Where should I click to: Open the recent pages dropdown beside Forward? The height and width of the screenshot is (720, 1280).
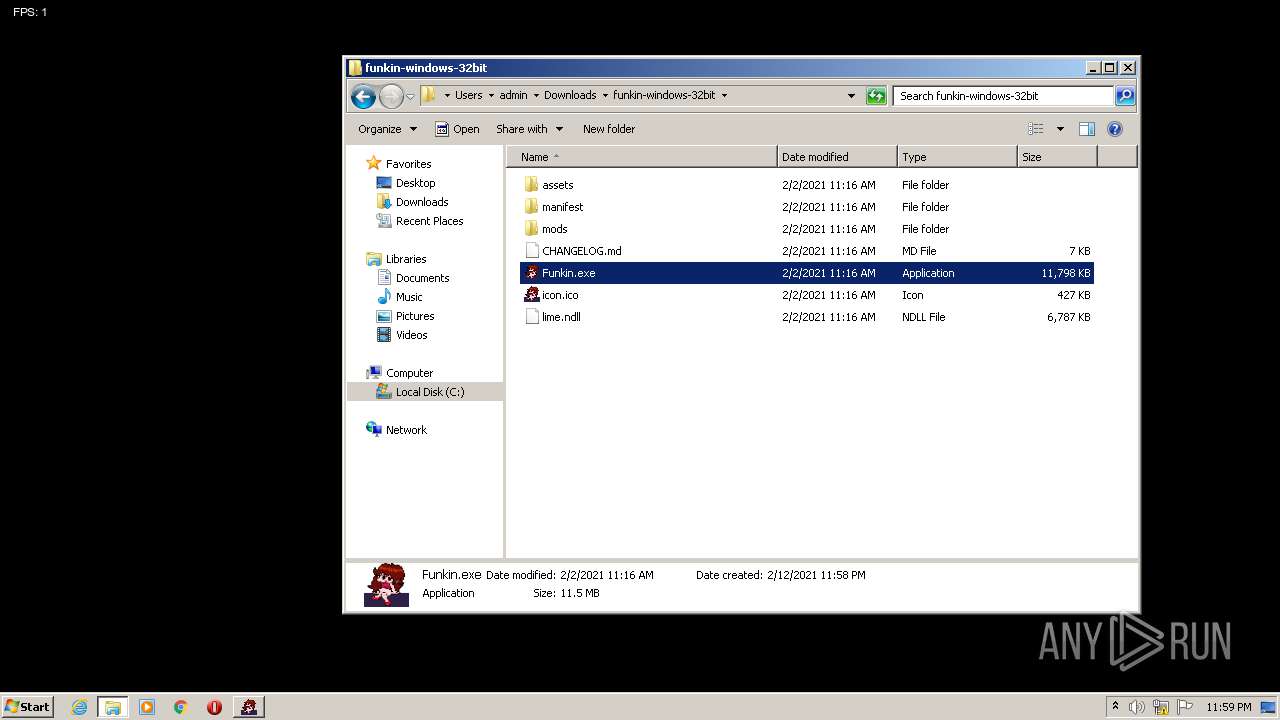410,97
